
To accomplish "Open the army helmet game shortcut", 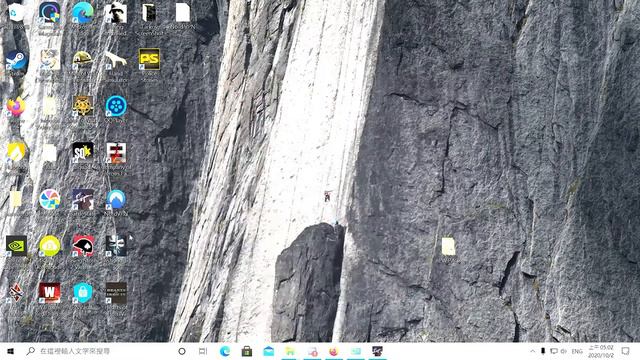I will pos(82,60).
